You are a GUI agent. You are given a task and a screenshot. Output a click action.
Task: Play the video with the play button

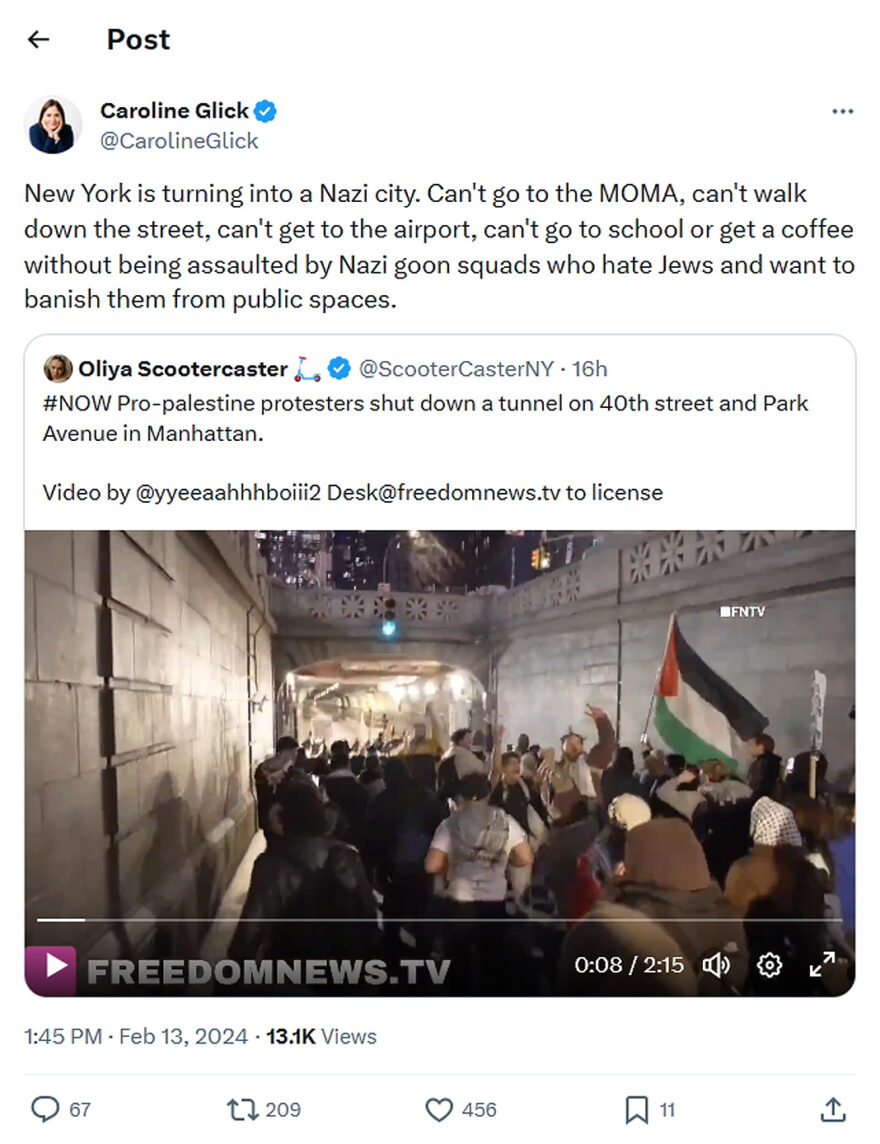[x=52, y=968]
